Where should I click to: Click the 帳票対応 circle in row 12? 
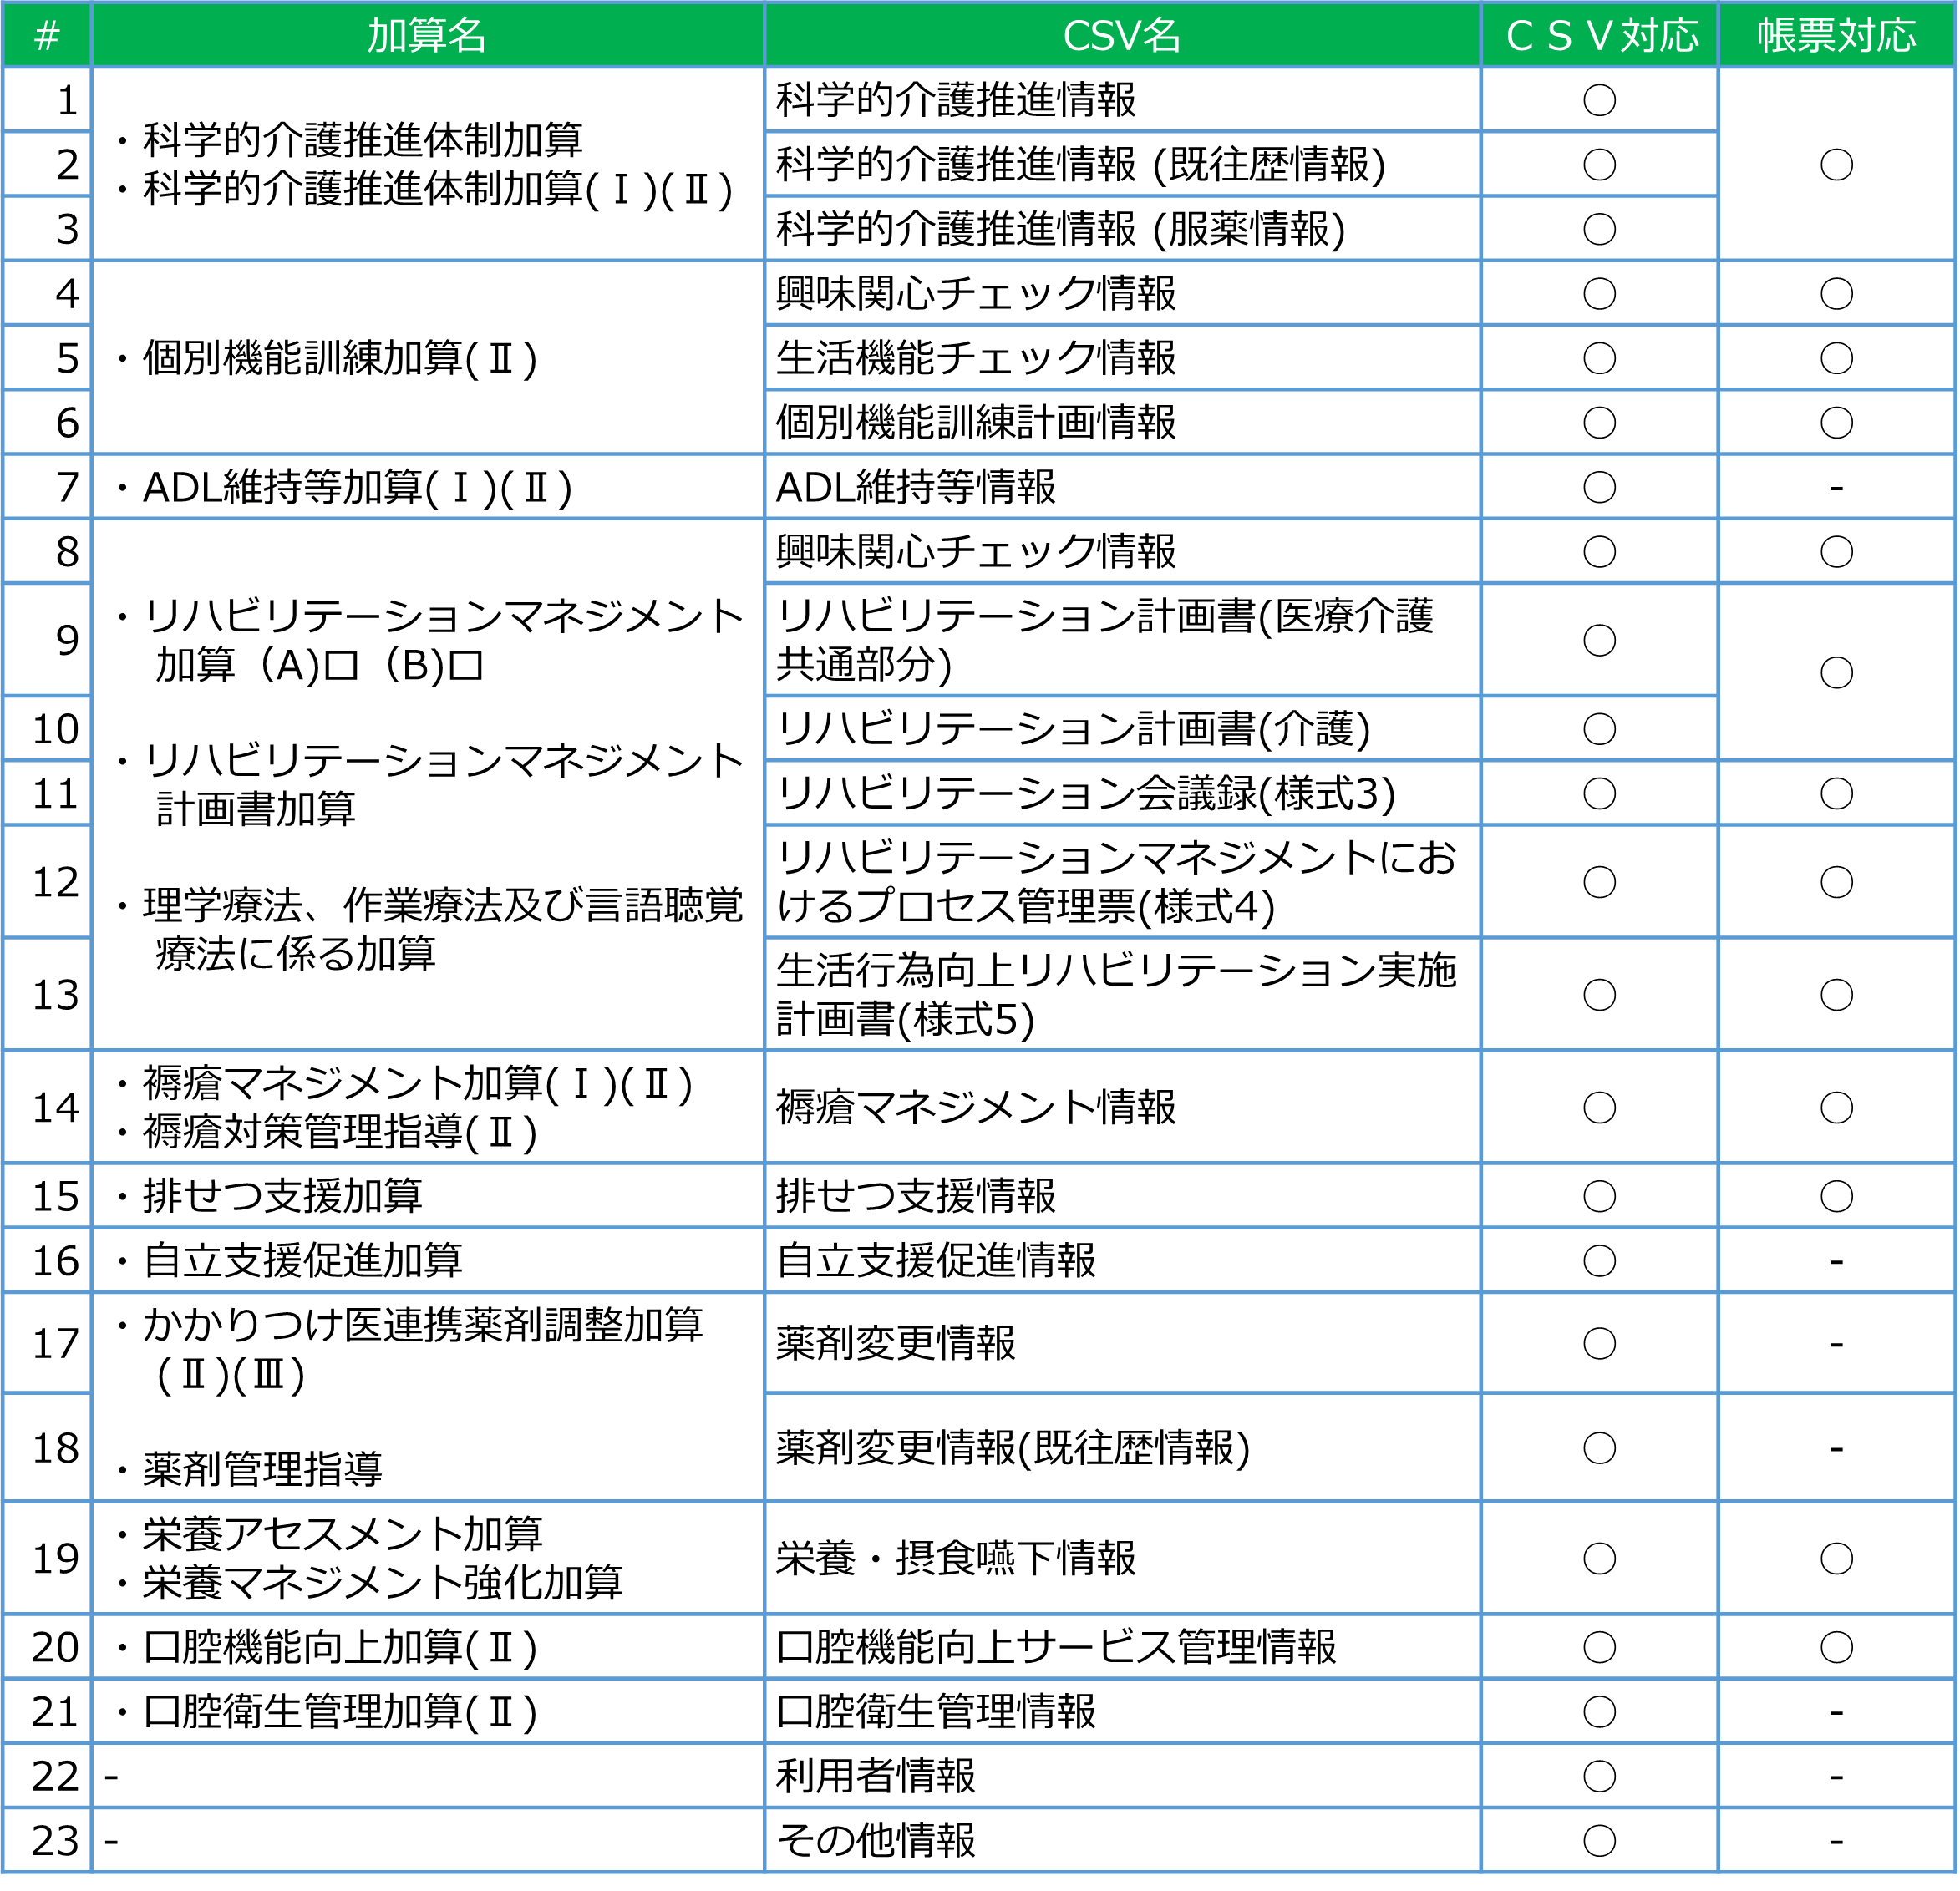tap(1836, 881)
